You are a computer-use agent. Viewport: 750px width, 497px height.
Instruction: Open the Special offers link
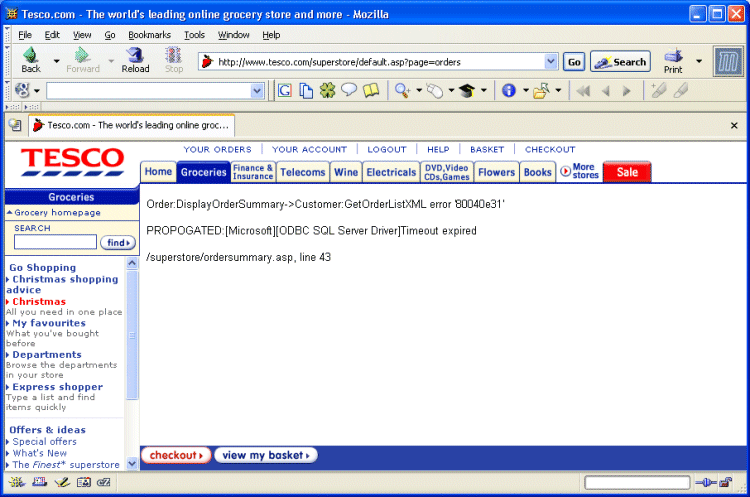tap(44, 442)
